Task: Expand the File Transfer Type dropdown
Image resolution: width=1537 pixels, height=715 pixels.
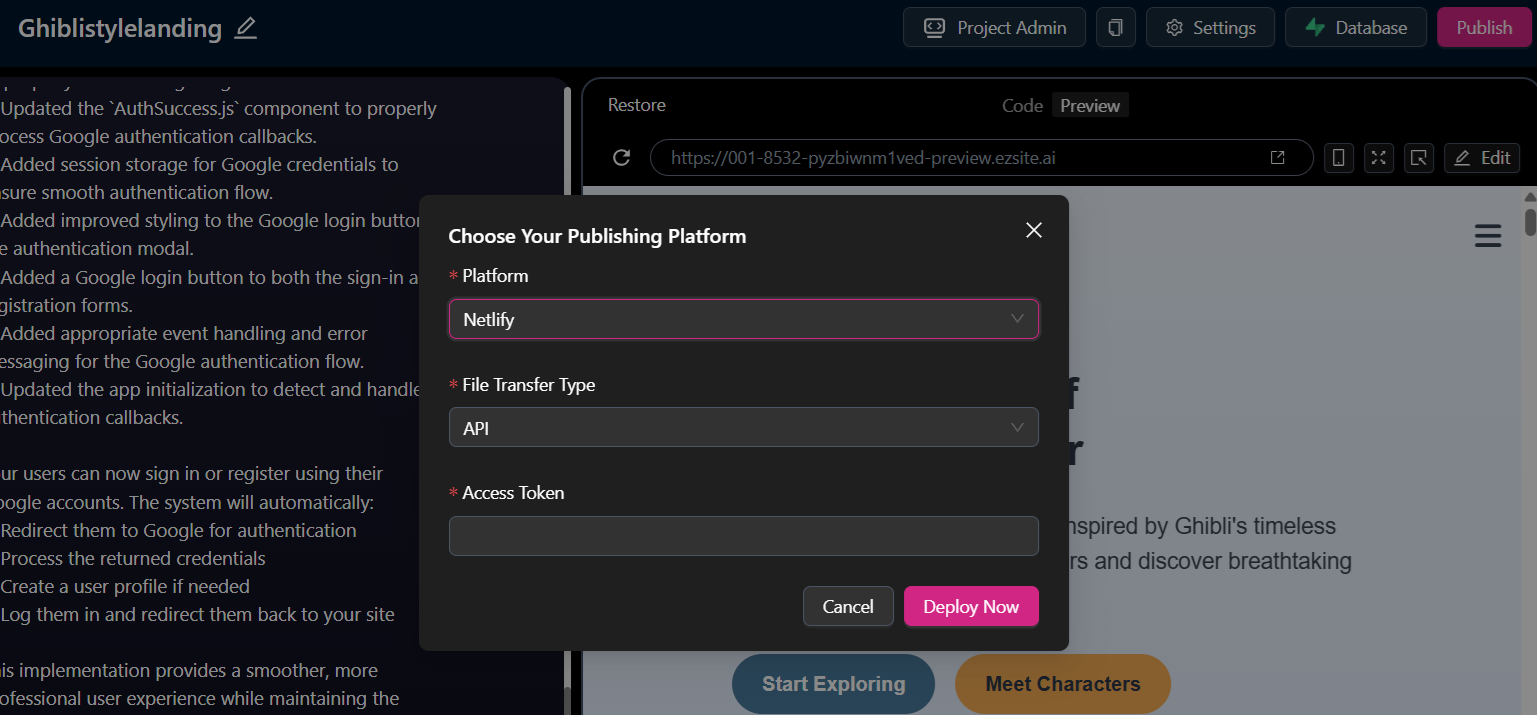Action: coord(743,428)
